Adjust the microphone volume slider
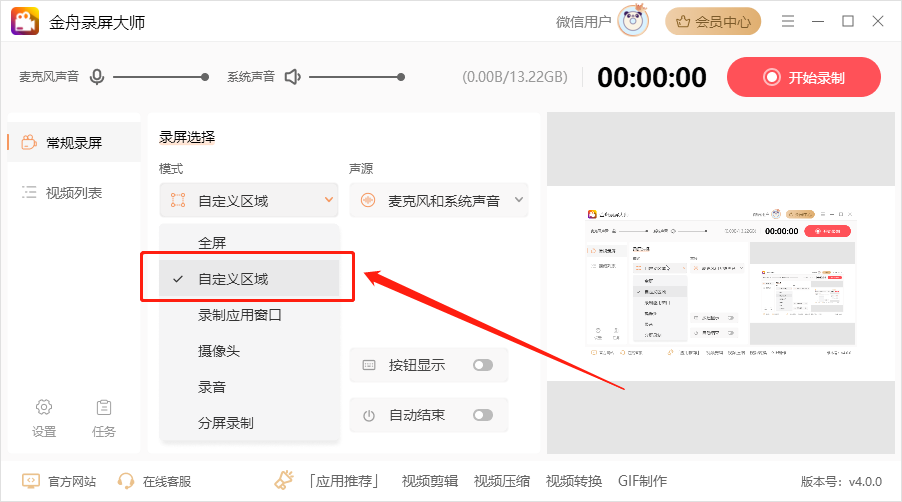Image resolution: width=902 pixels, height=502 pixels. pos(160,77)
